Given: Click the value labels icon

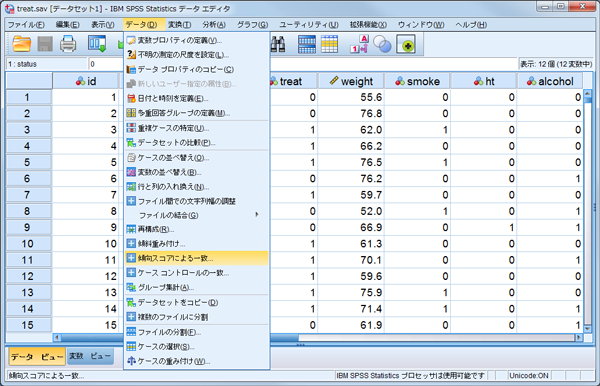Looking at the screenshot, I should 359,44.
